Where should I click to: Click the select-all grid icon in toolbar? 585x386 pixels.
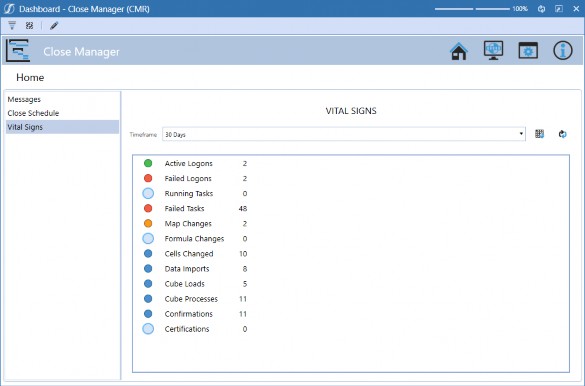(x=29, y=25)
